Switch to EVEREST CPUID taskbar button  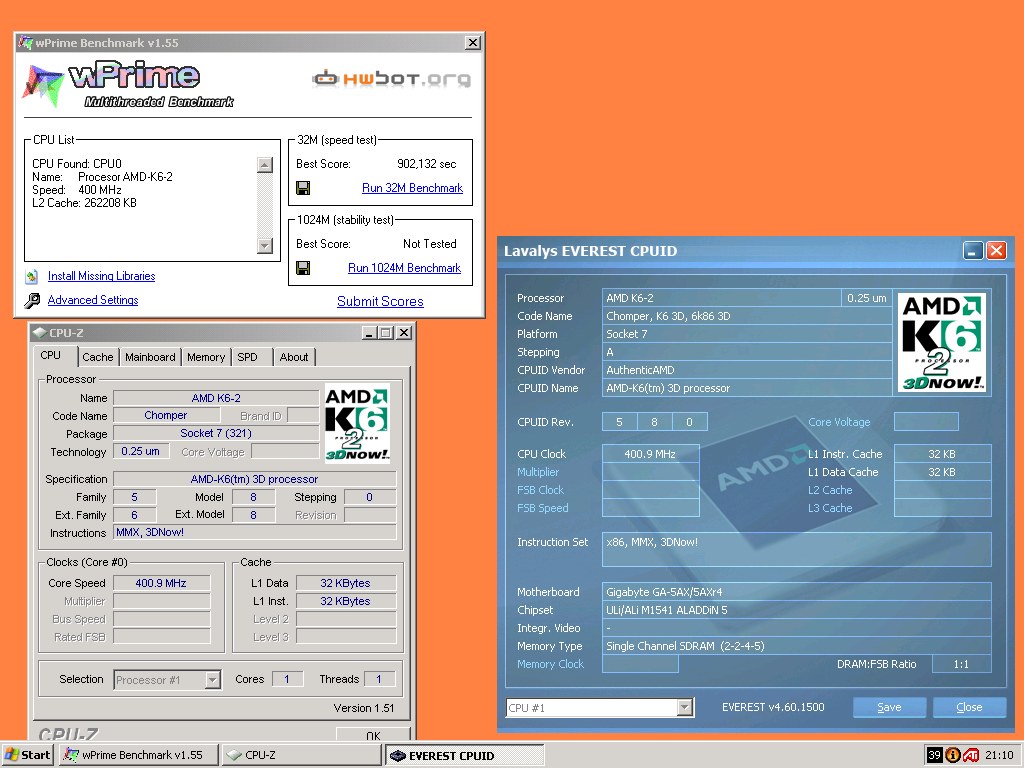pos(464,756)
